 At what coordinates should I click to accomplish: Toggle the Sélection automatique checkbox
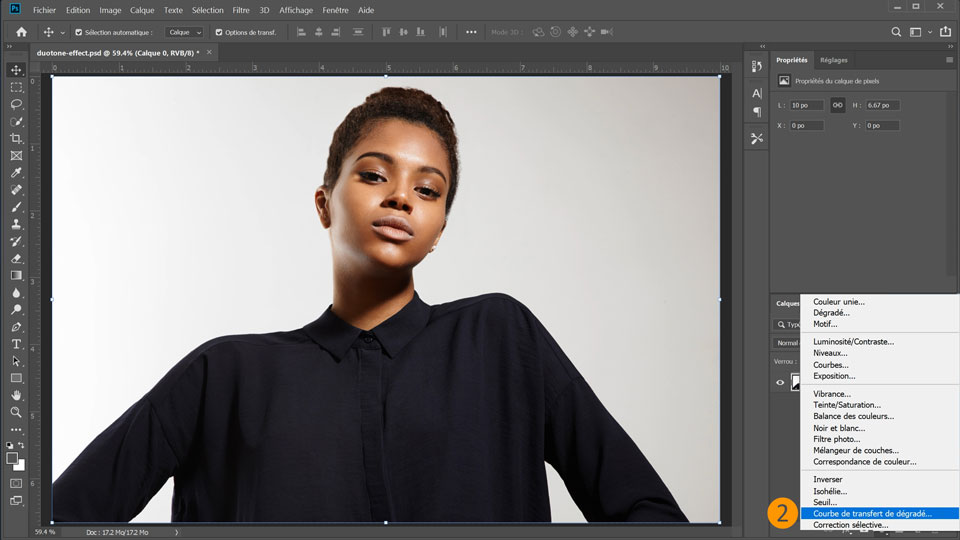click(78, 32)
